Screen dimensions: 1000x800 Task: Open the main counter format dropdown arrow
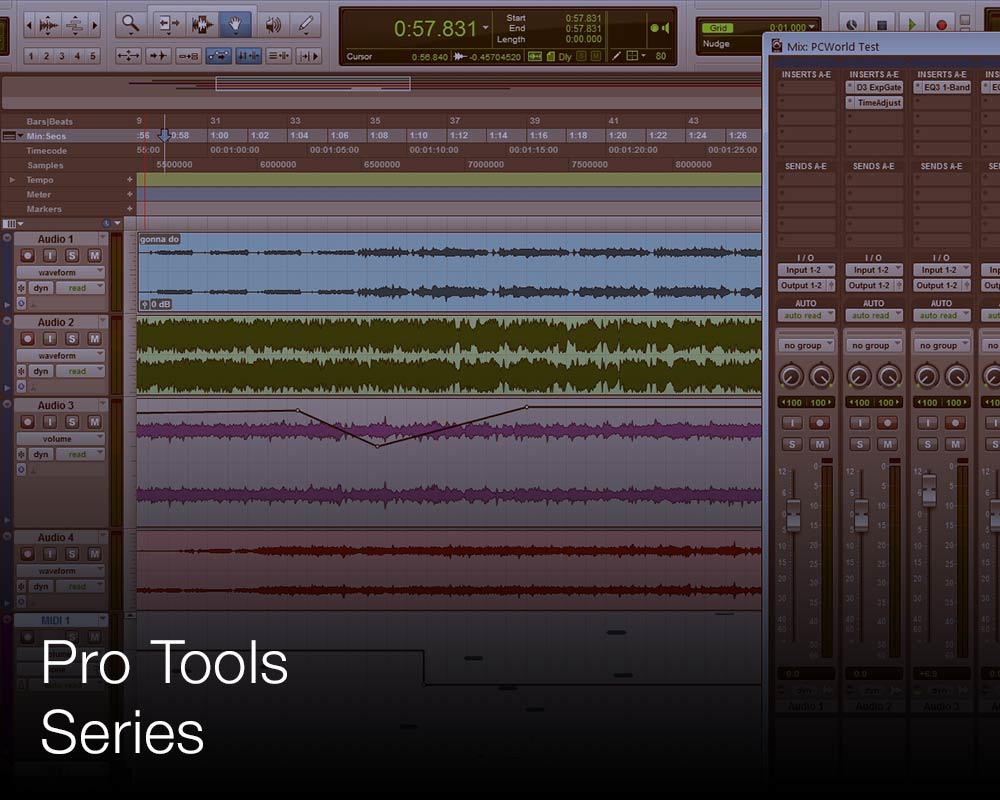tap(485, 27)
